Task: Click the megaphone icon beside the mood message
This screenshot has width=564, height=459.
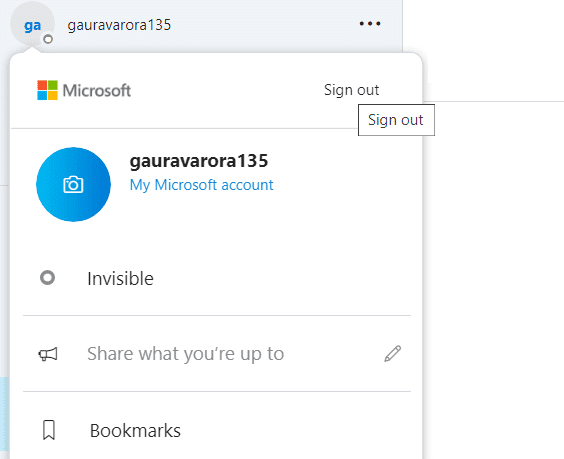Action: pyautogui.click(x=48, y=354)
